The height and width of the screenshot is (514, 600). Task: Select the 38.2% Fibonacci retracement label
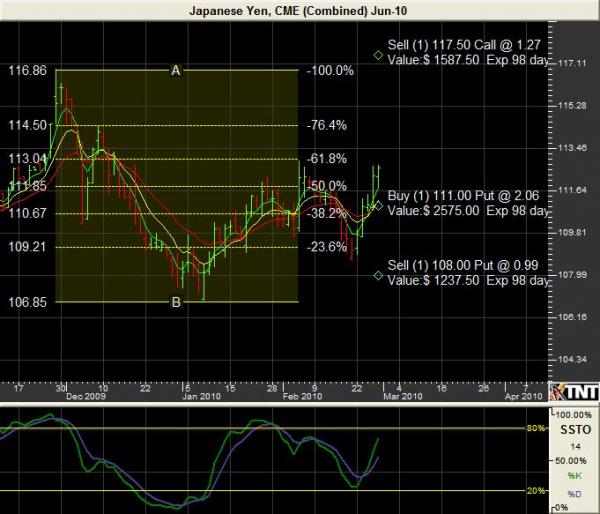click(x=327, y=213)
